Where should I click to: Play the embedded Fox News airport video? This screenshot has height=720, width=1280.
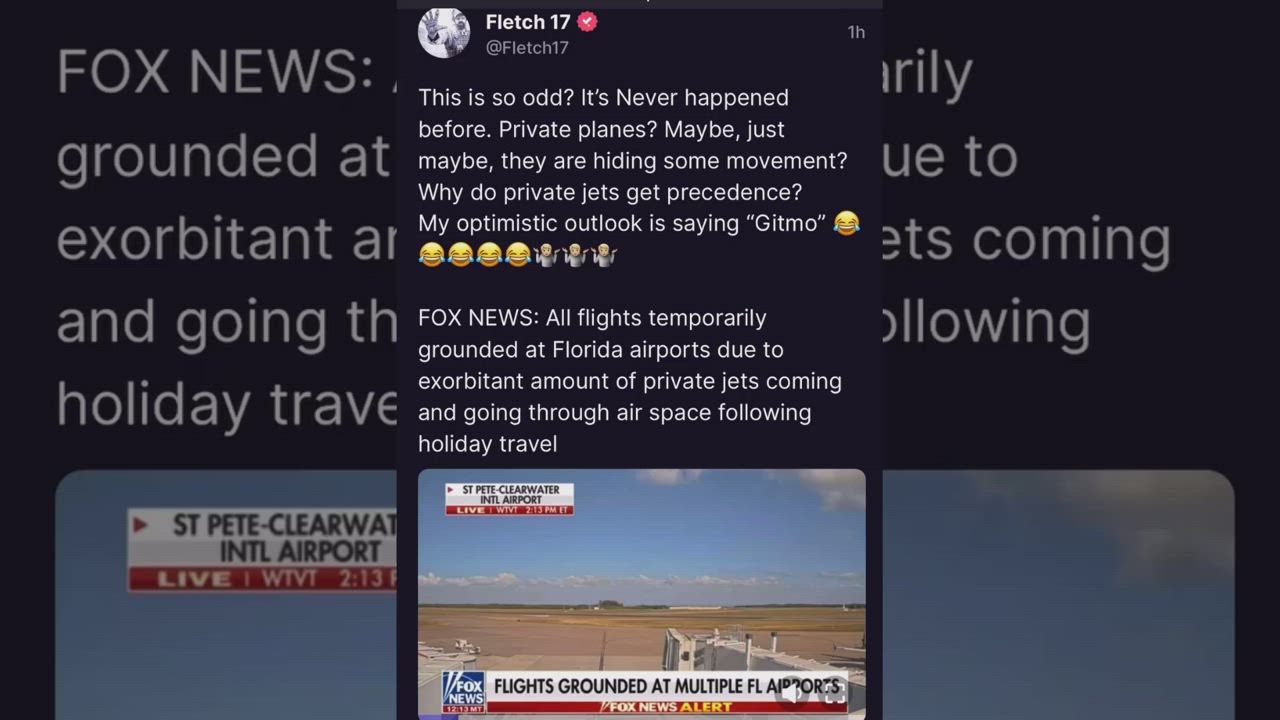tap(642, 593)
